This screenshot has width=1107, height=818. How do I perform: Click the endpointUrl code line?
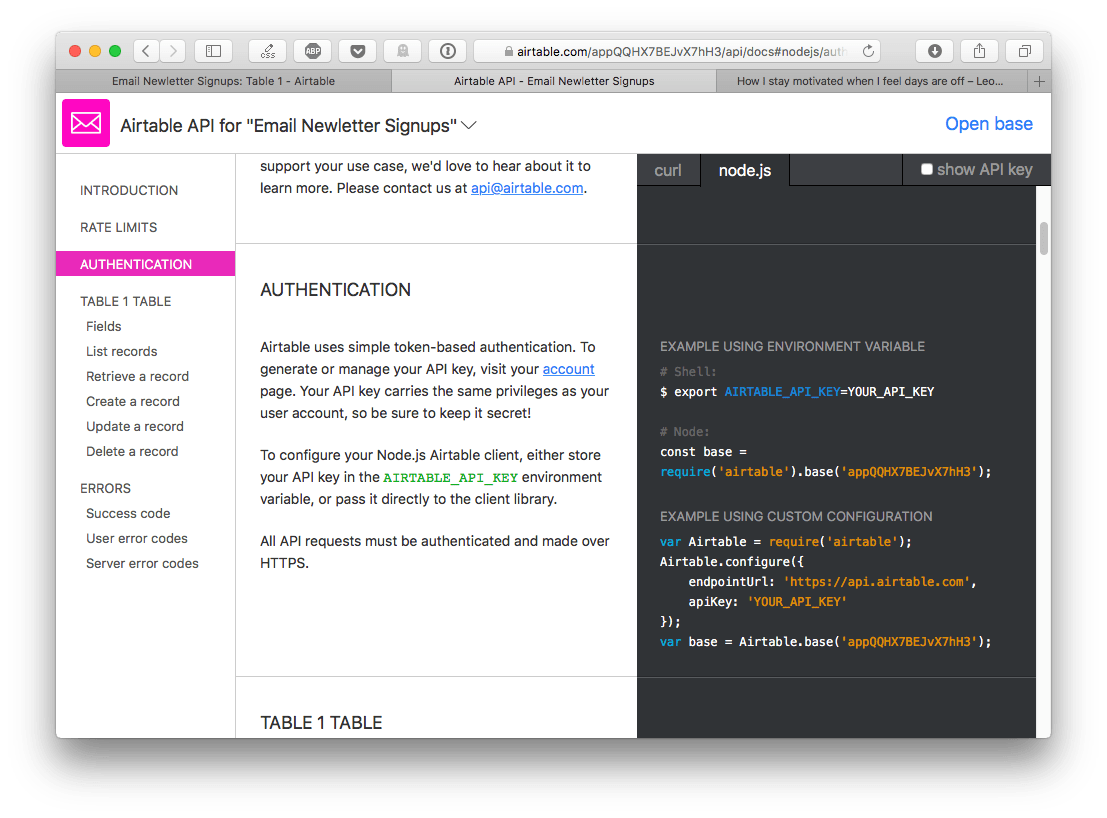(832, 582)
